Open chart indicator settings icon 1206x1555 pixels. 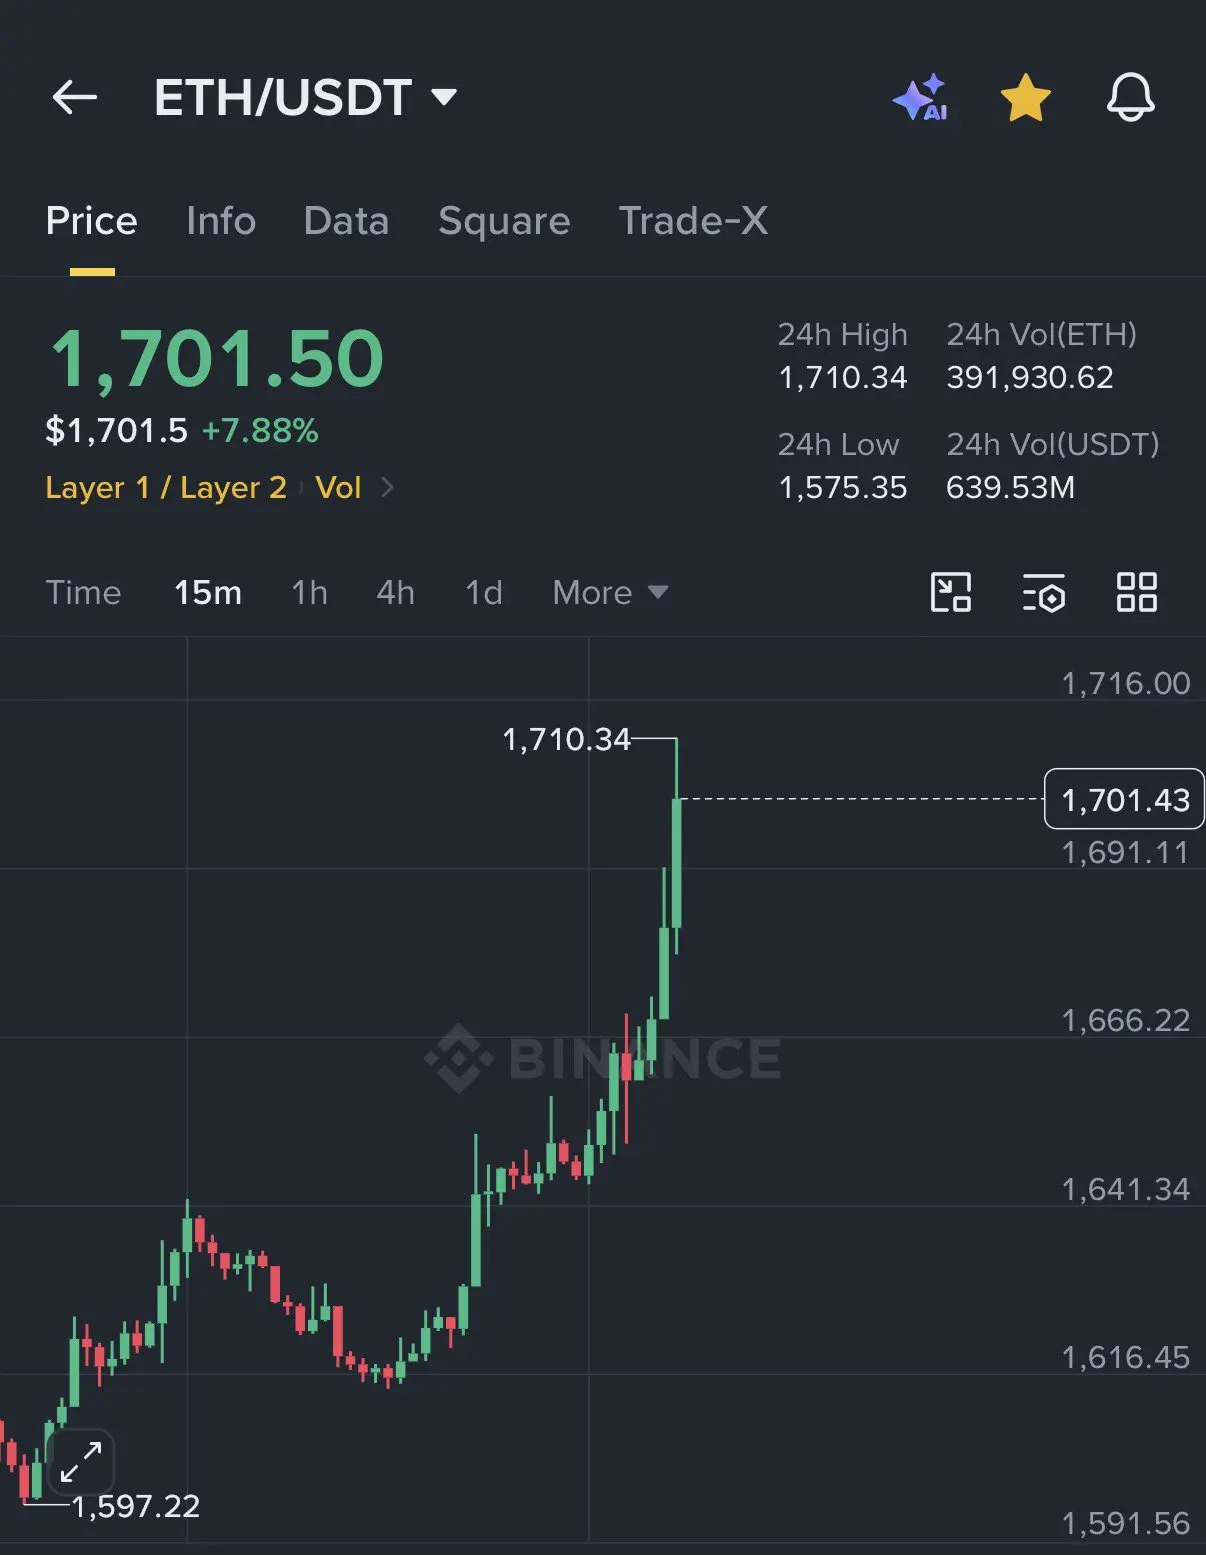(x=1044, y=592)
